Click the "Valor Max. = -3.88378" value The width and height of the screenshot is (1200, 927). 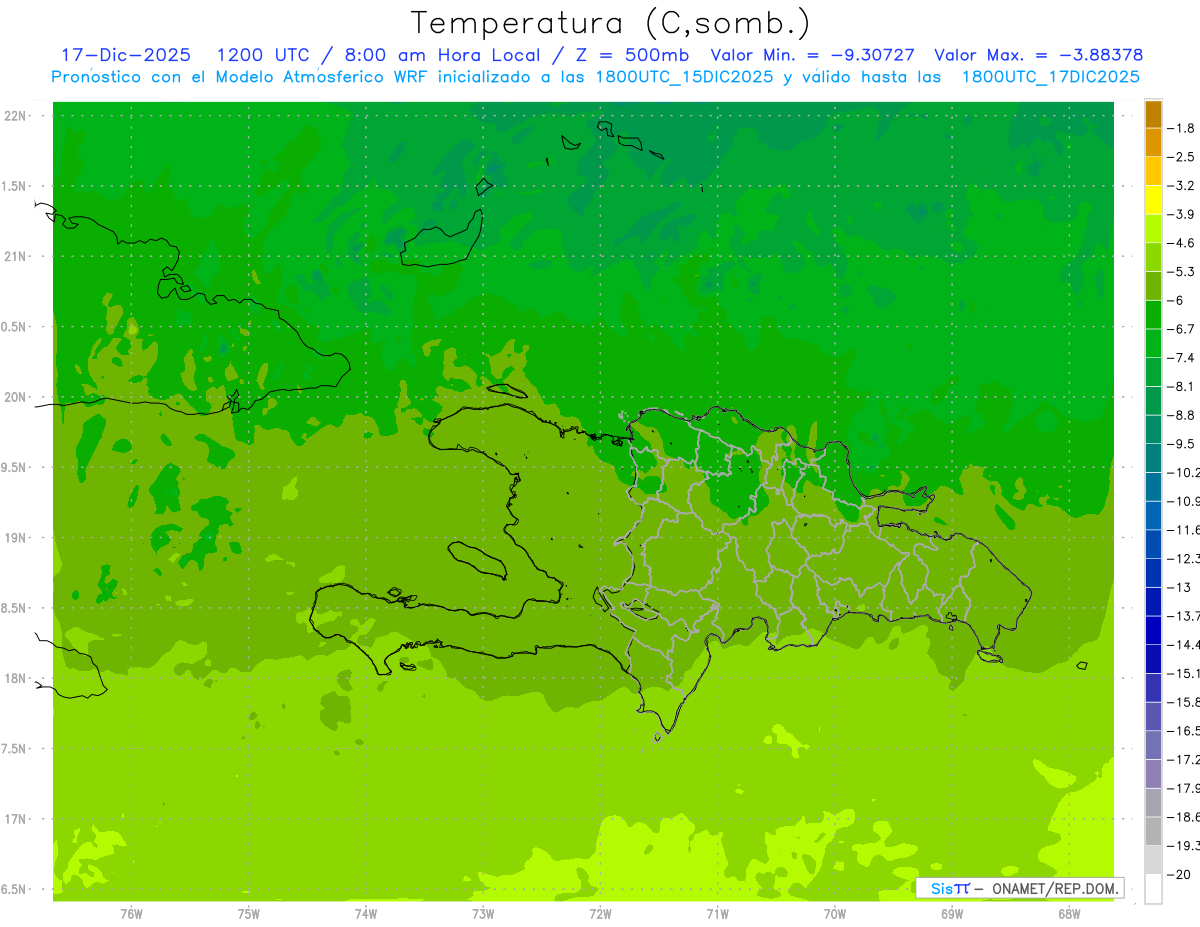click(x=1038, y=55)
